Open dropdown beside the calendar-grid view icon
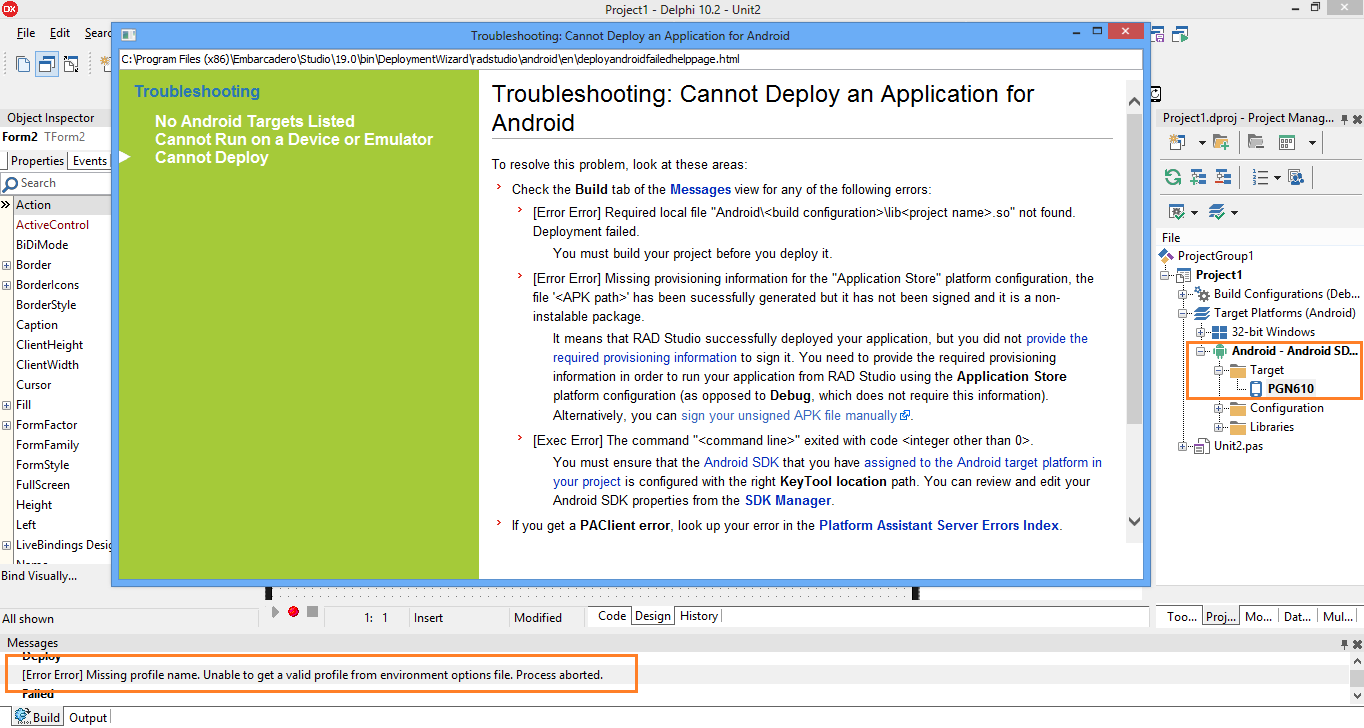 (x=1311, y=143)
